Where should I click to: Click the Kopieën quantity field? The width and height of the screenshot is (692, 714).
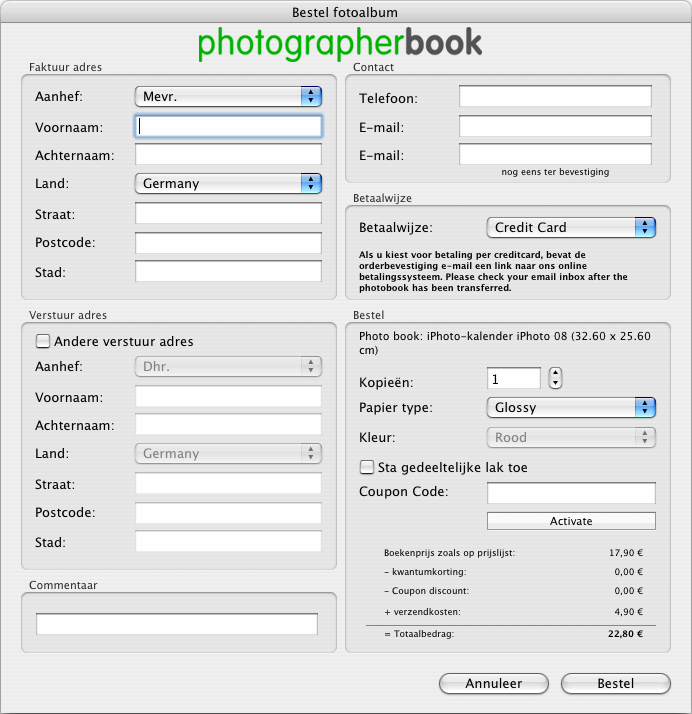pos(514,378)
